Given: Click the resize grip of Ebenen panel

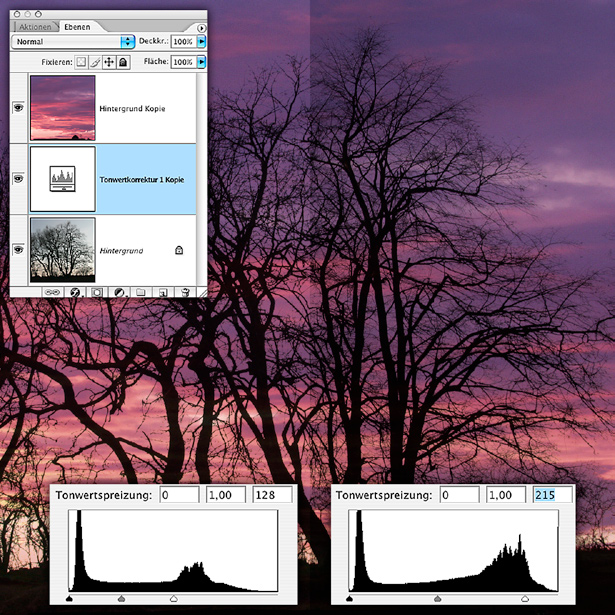Looking at the screenshot, I should 202,292.
